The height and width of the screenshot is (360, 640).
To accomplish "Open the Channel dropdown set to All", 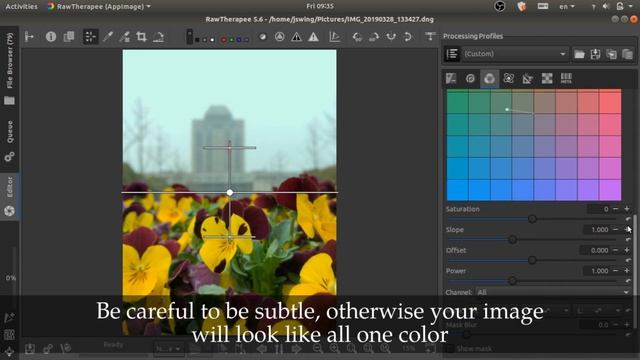I will coord(553,292).
